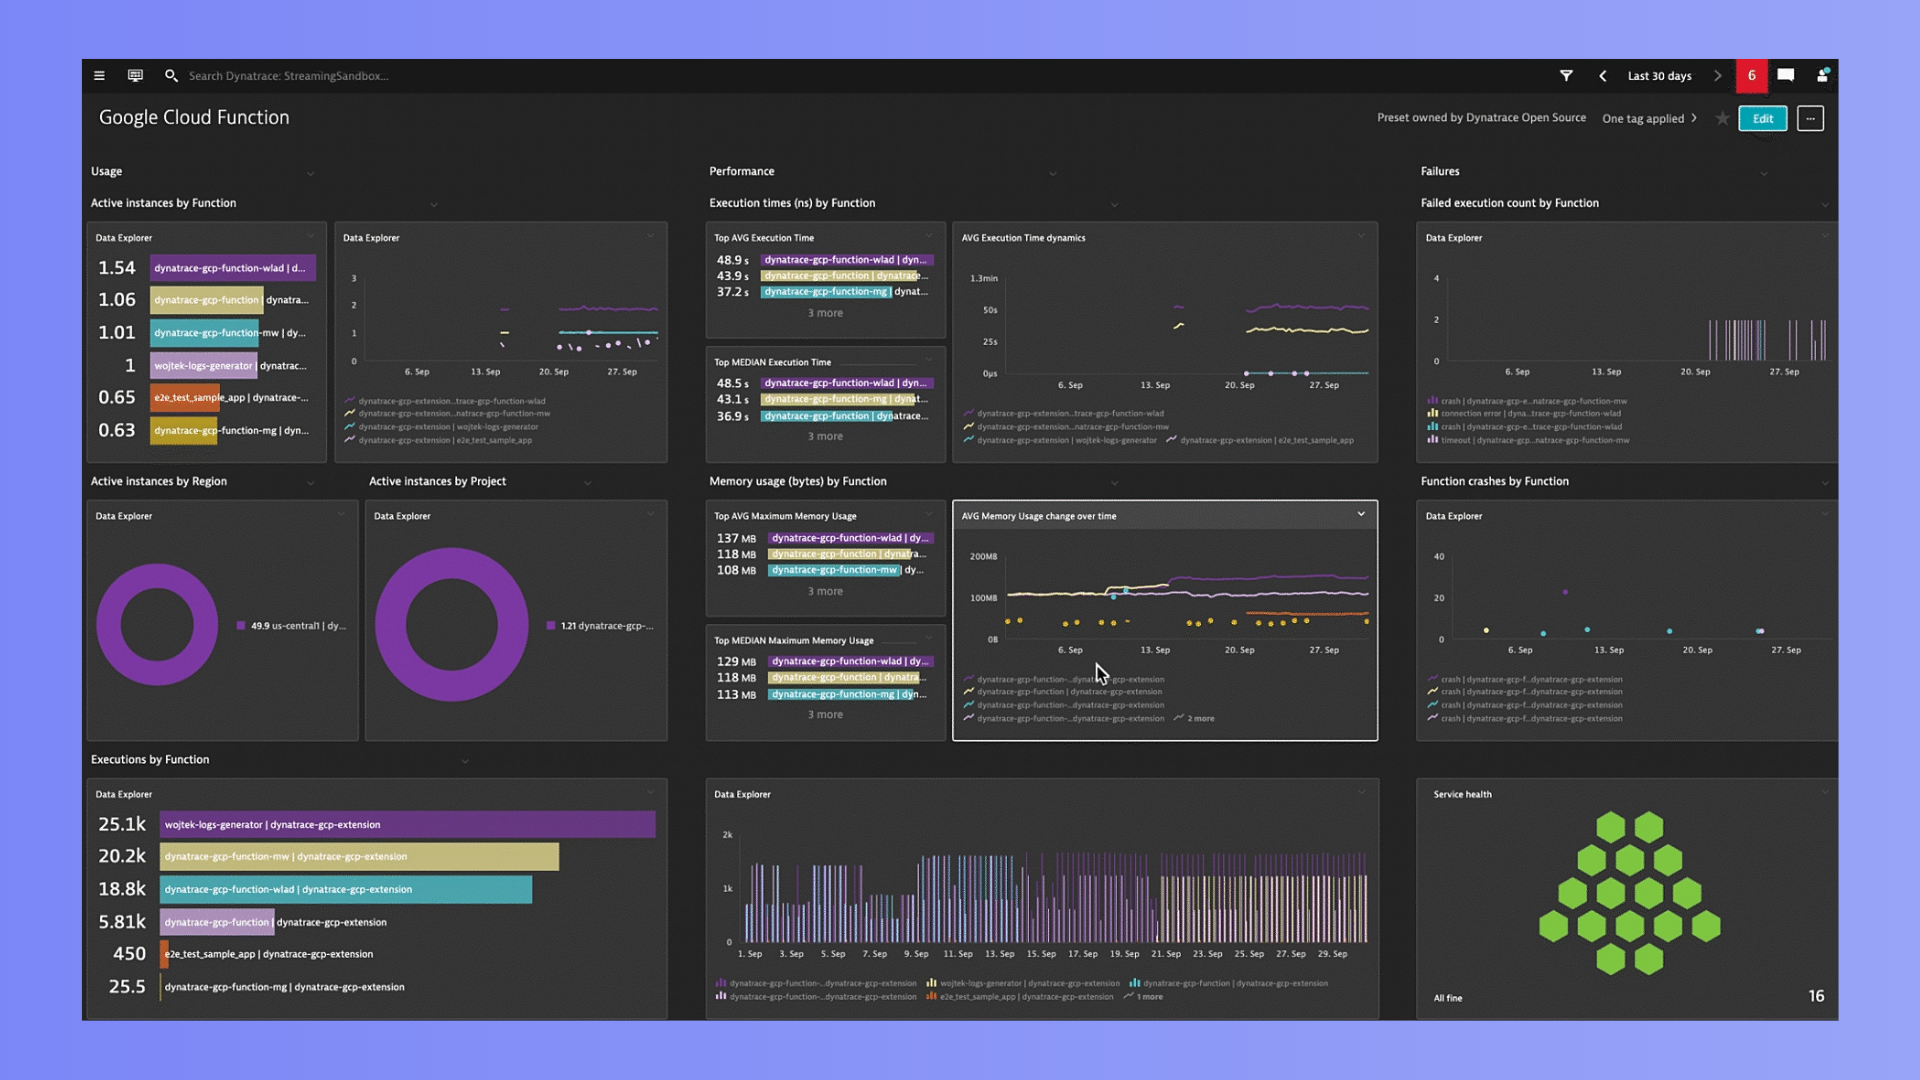Open the chat messages icon
The height and width of the screenshot is (1080, 1920).
(1786, 76)
